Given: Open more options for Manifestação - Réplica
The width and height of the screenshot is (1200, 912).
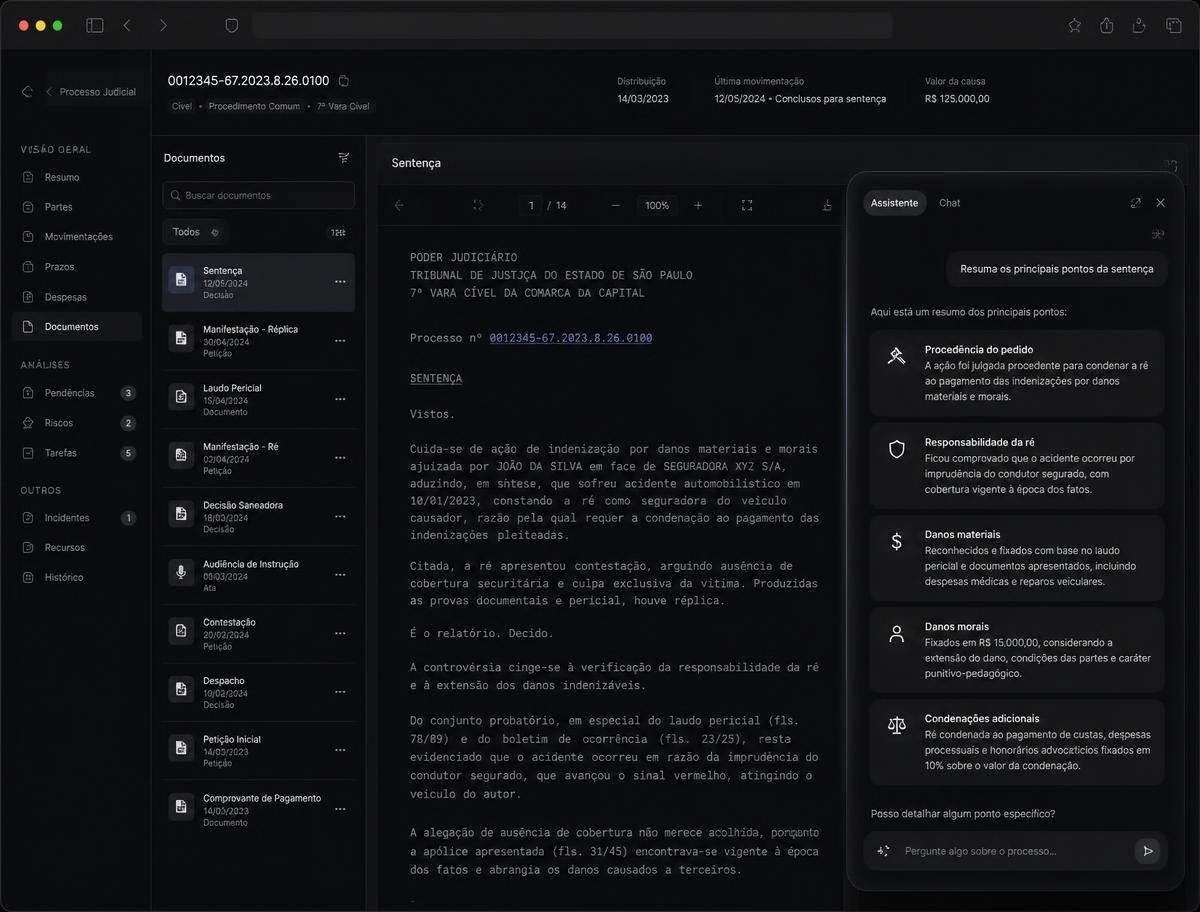Looking at the screenshot, I should click(x=340, y=340).
